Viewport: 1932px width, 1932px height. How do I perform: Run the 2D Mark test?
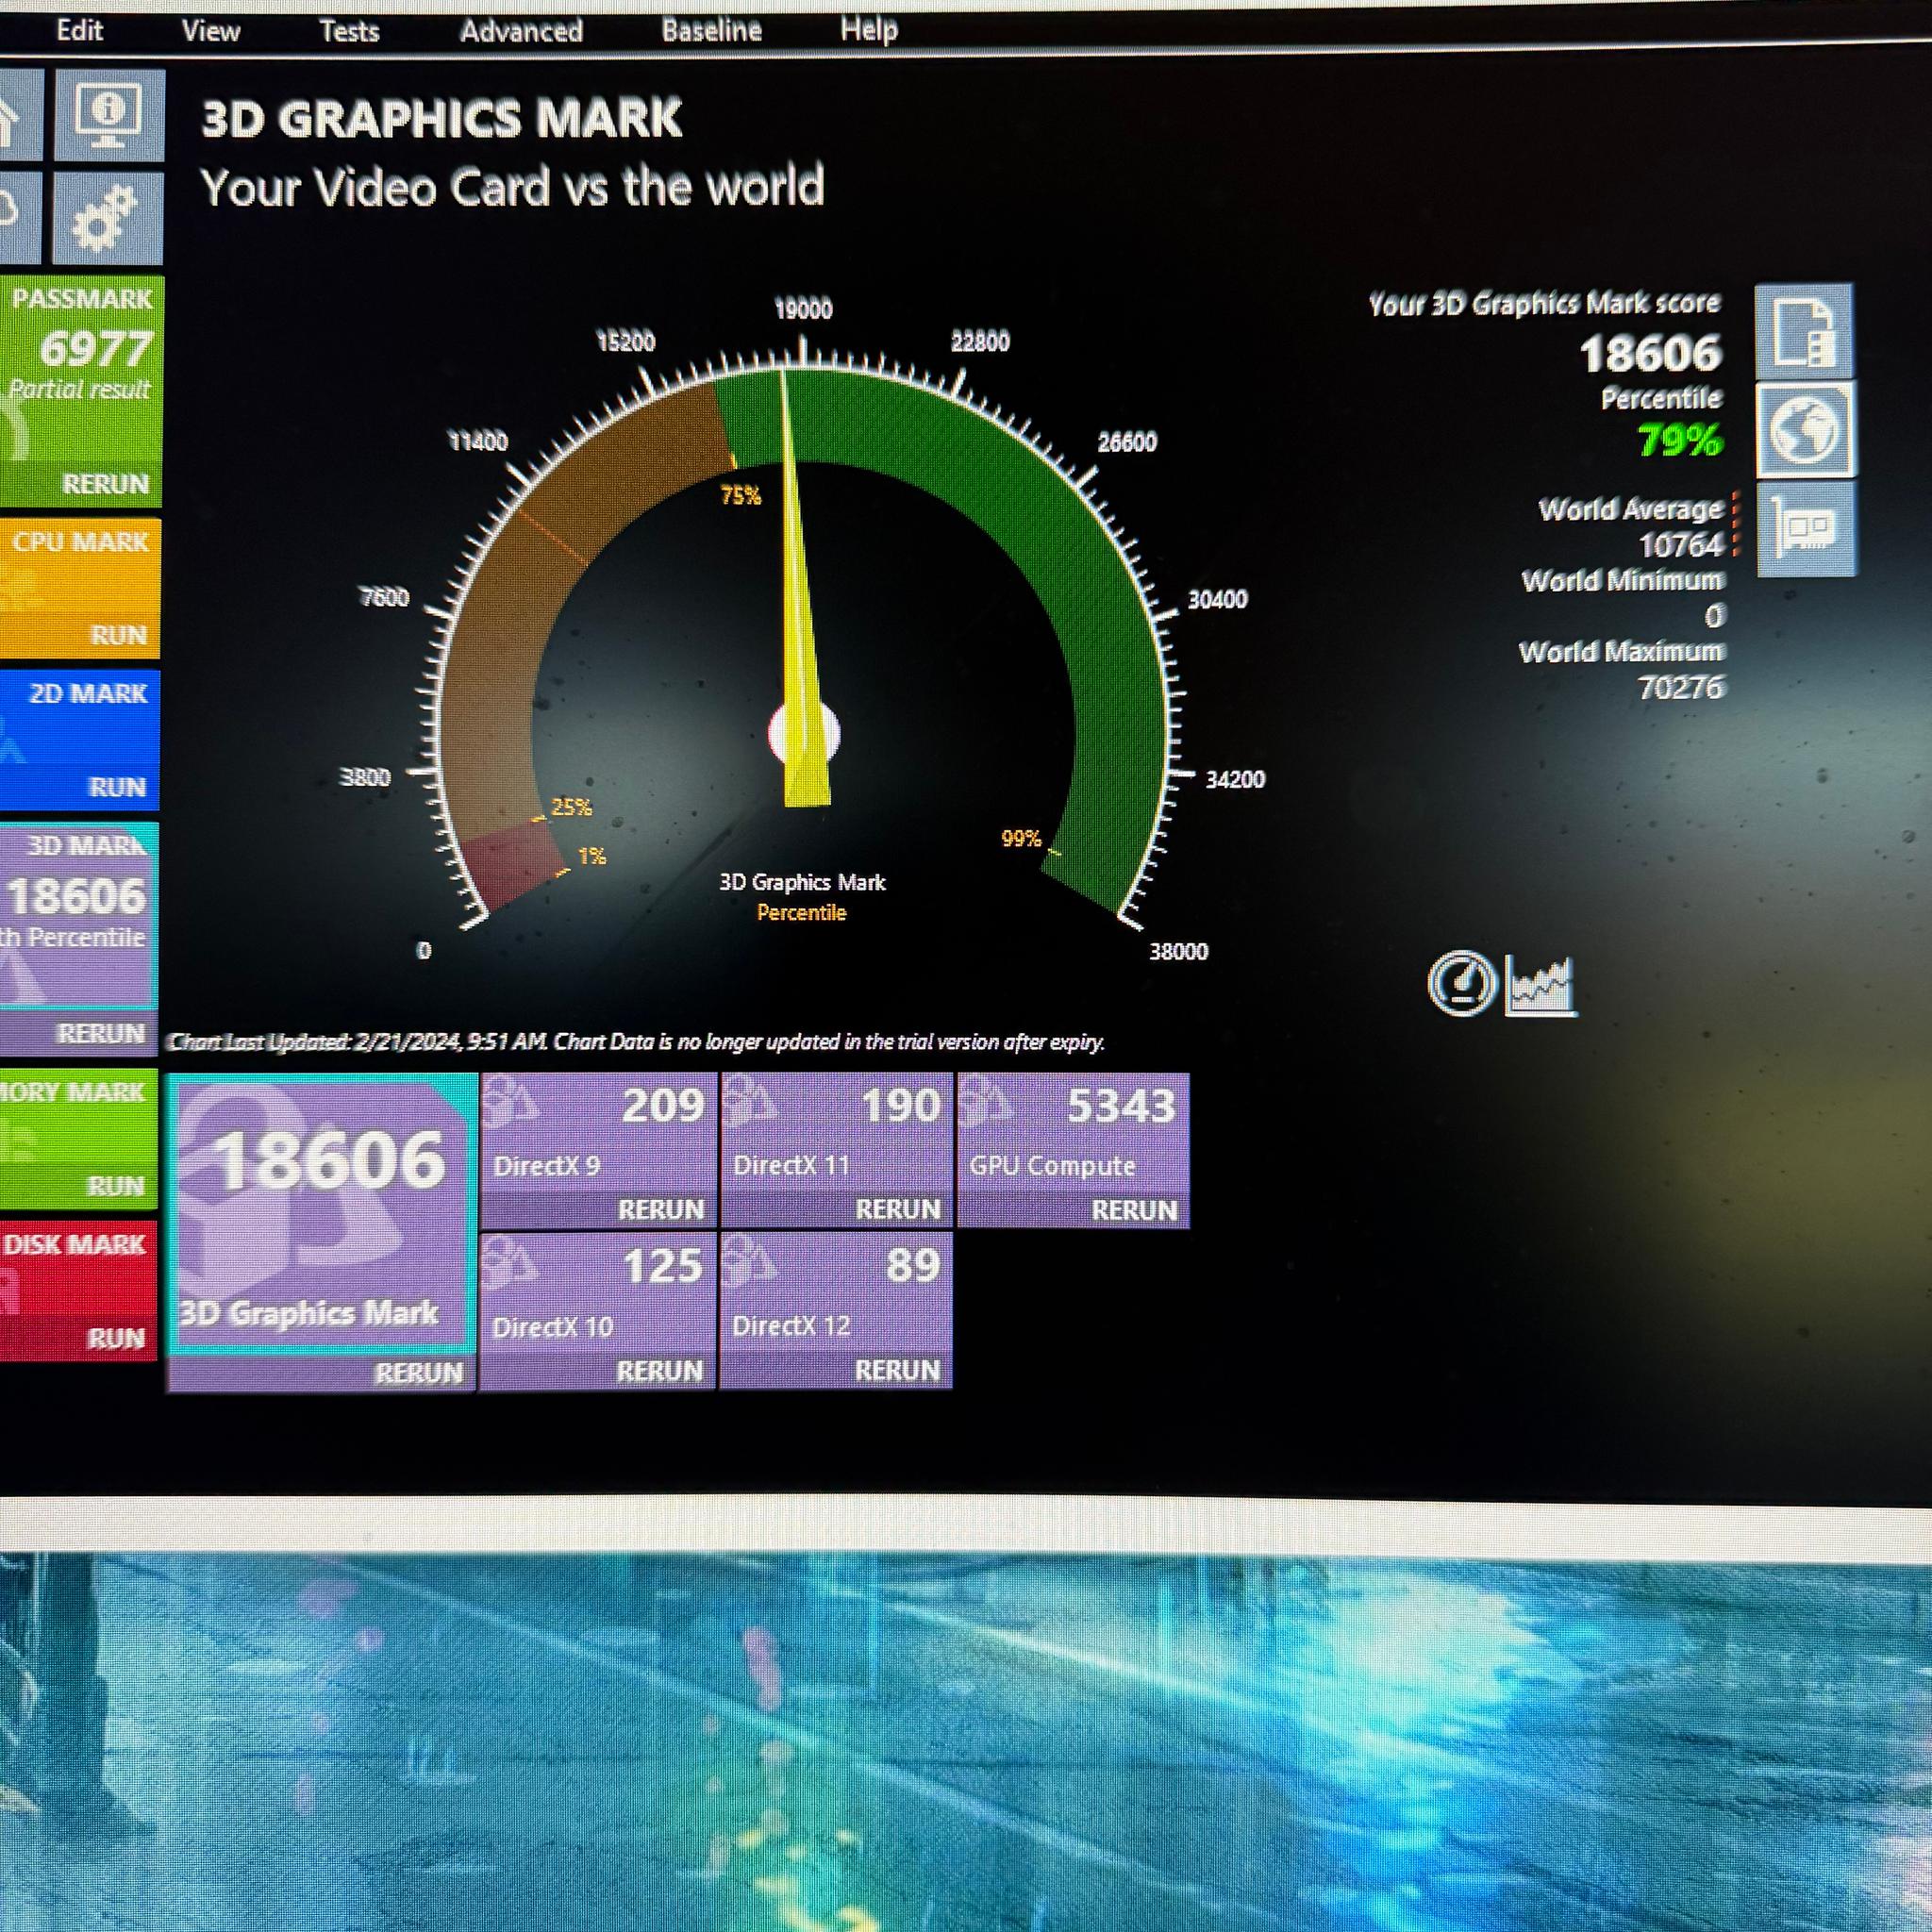coord(118,787)
